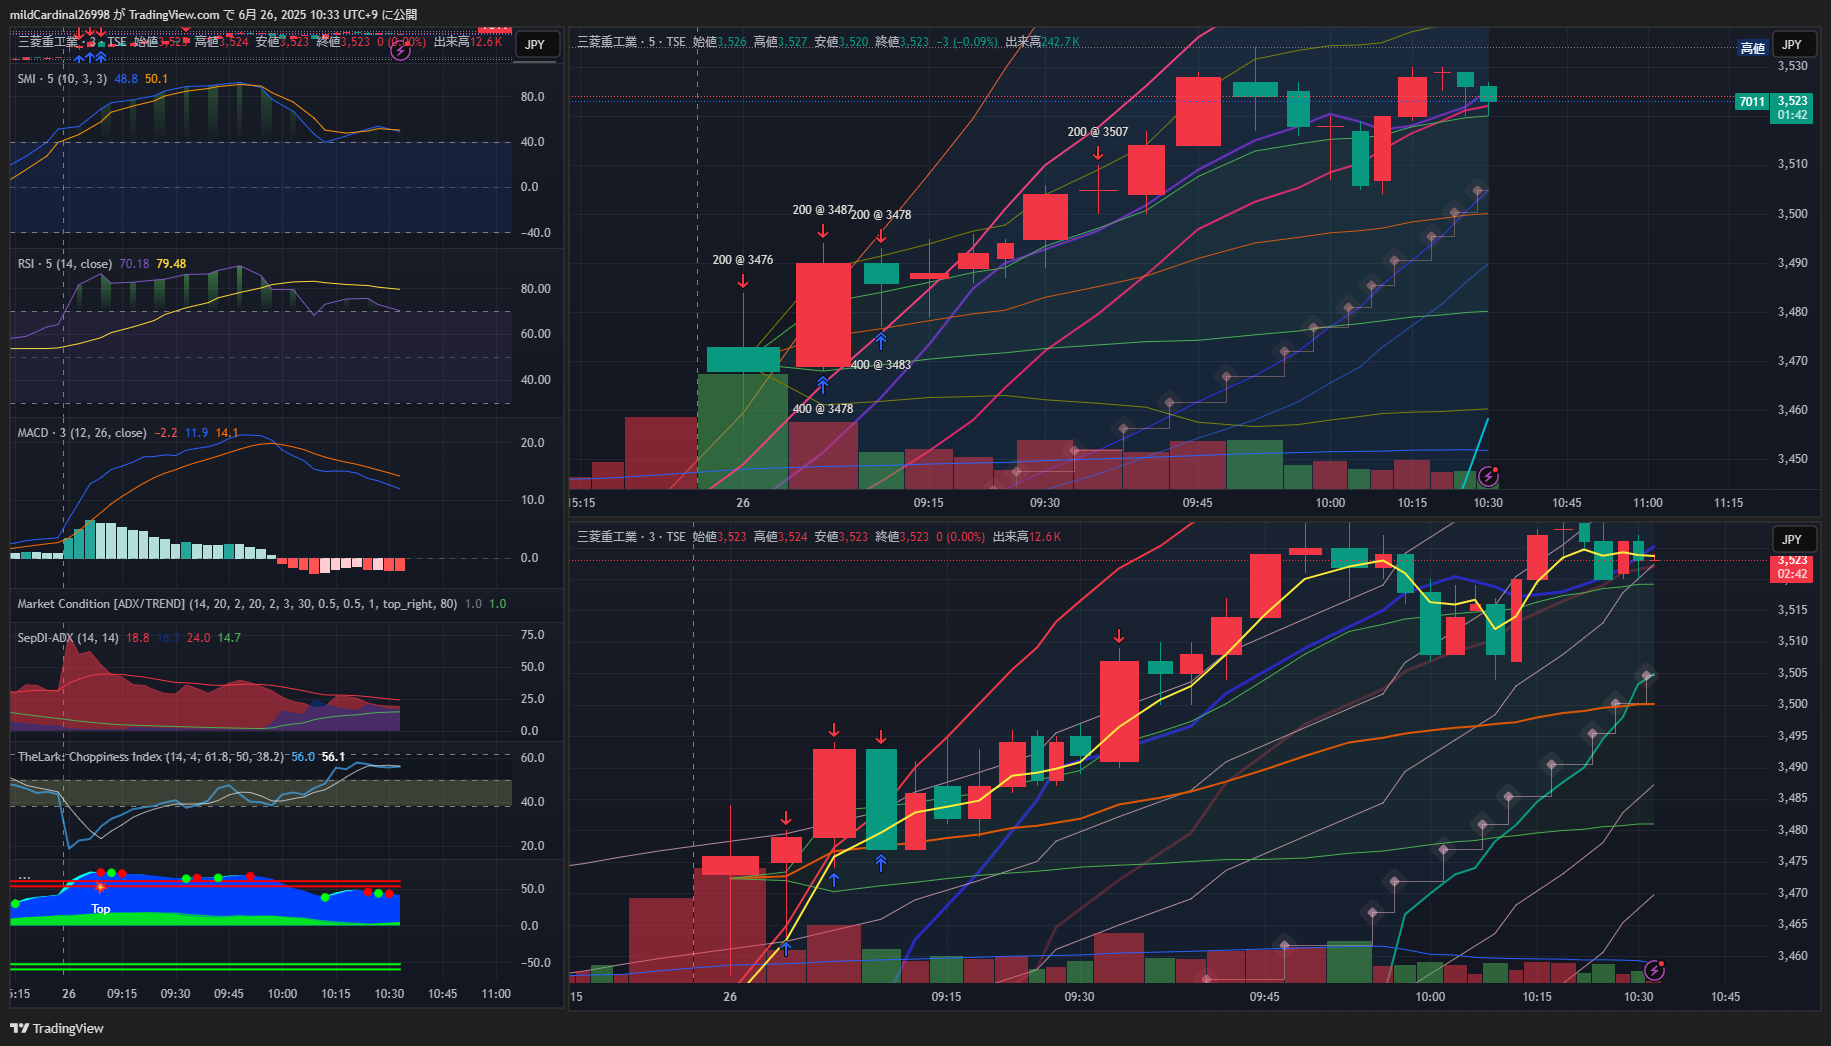Click the lightning icon at the bottom of the lower 3-minute chart
Screen dimensions: 1831x1046
1654,970
